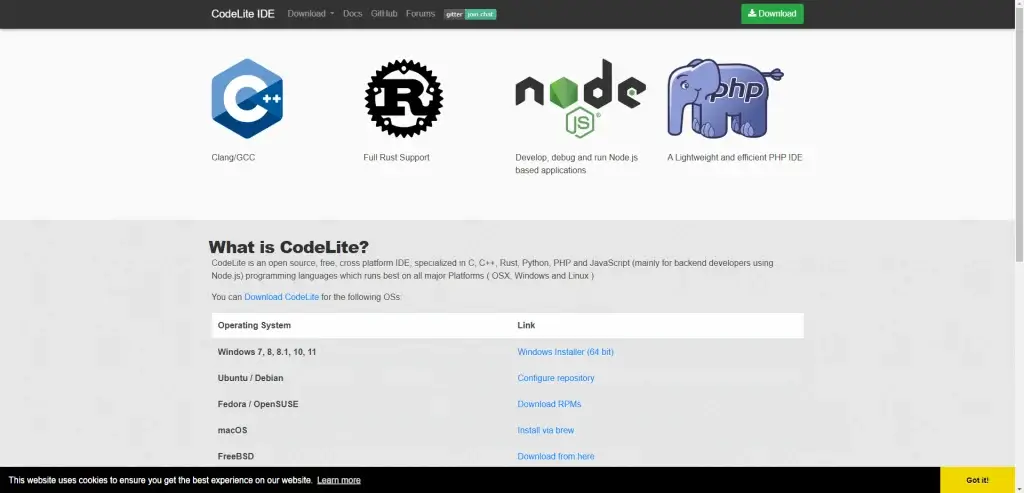
Task: Click FreeBSD Download from here link
Action: 556,456
